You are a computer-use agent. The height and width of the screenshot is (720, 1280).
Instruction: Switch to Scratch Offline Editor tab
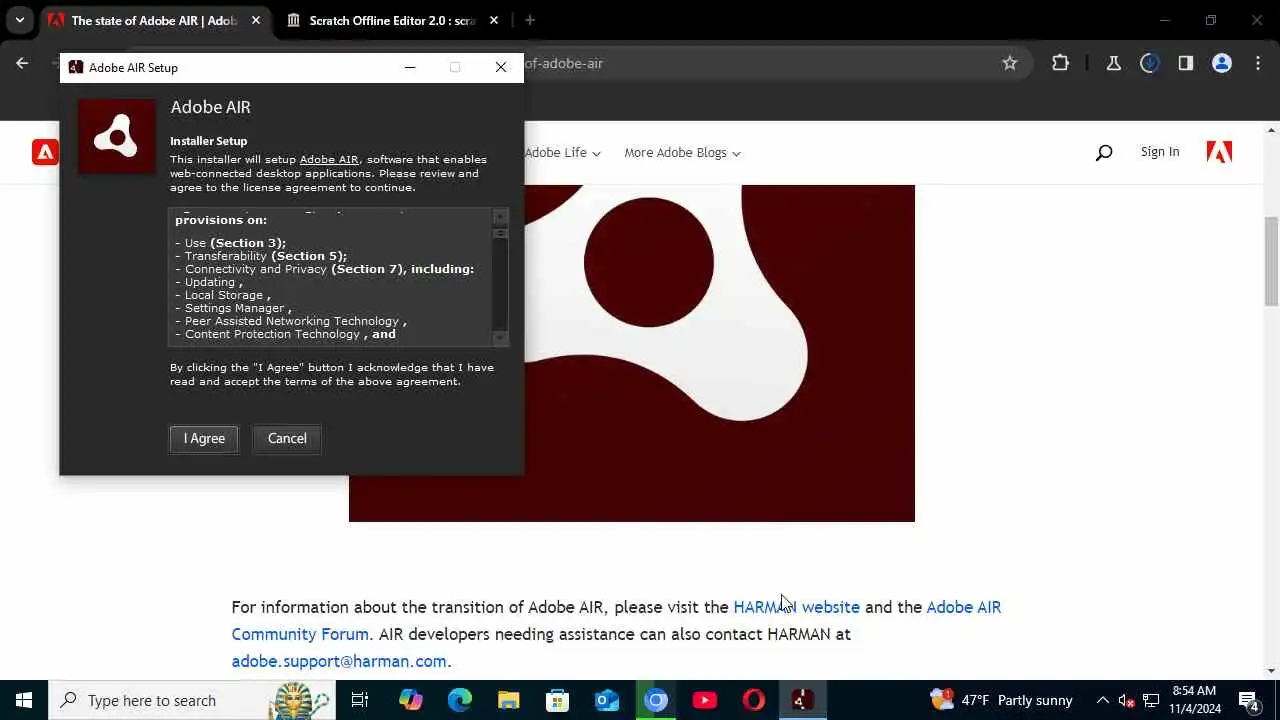(392, 20)
